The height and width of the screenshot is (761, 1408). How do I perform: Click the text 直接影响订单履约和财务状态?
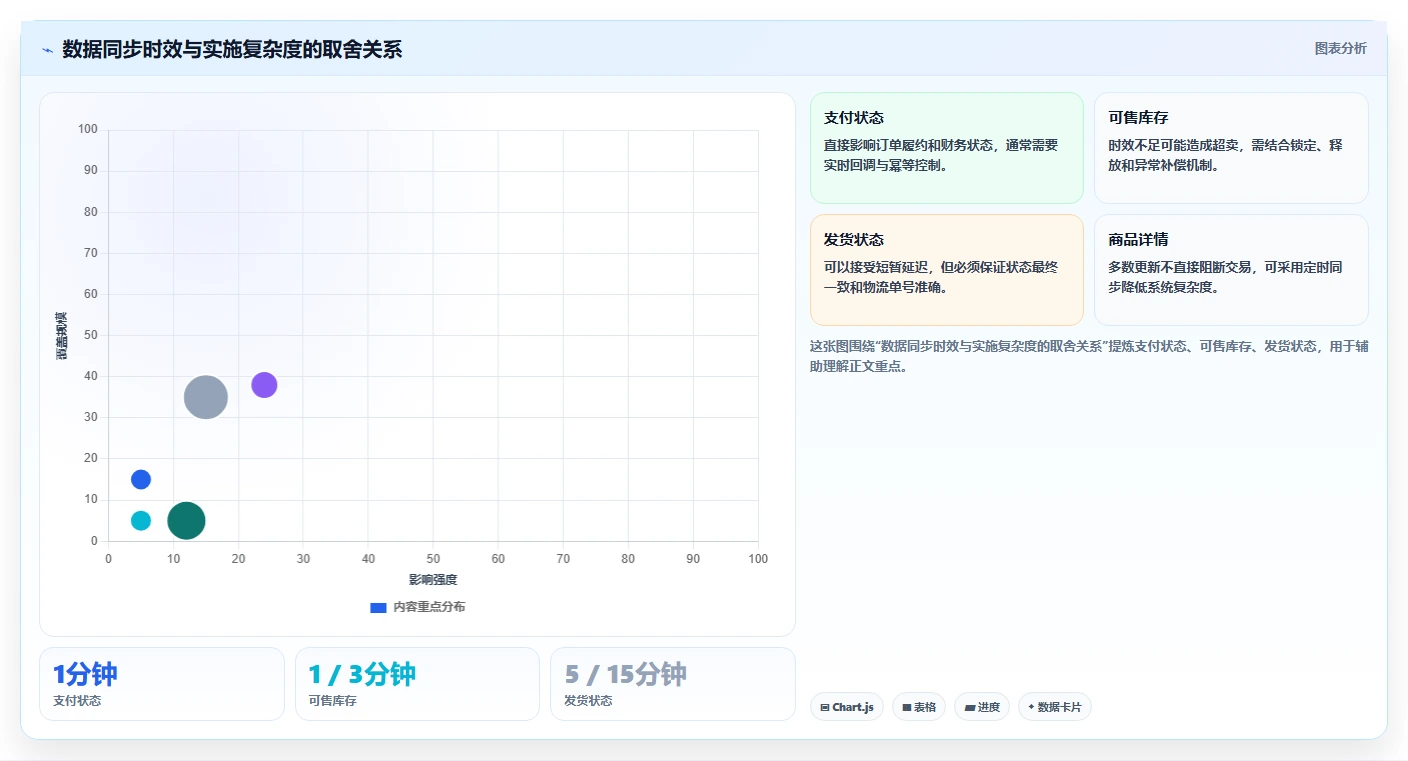point(908,145)
